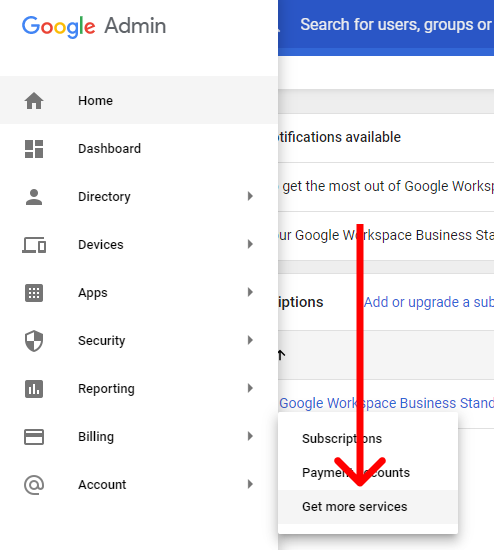Viewport: 494px width, 550px height.
Task: Expand the Directory submenu arrow
Action: [250, 196]
